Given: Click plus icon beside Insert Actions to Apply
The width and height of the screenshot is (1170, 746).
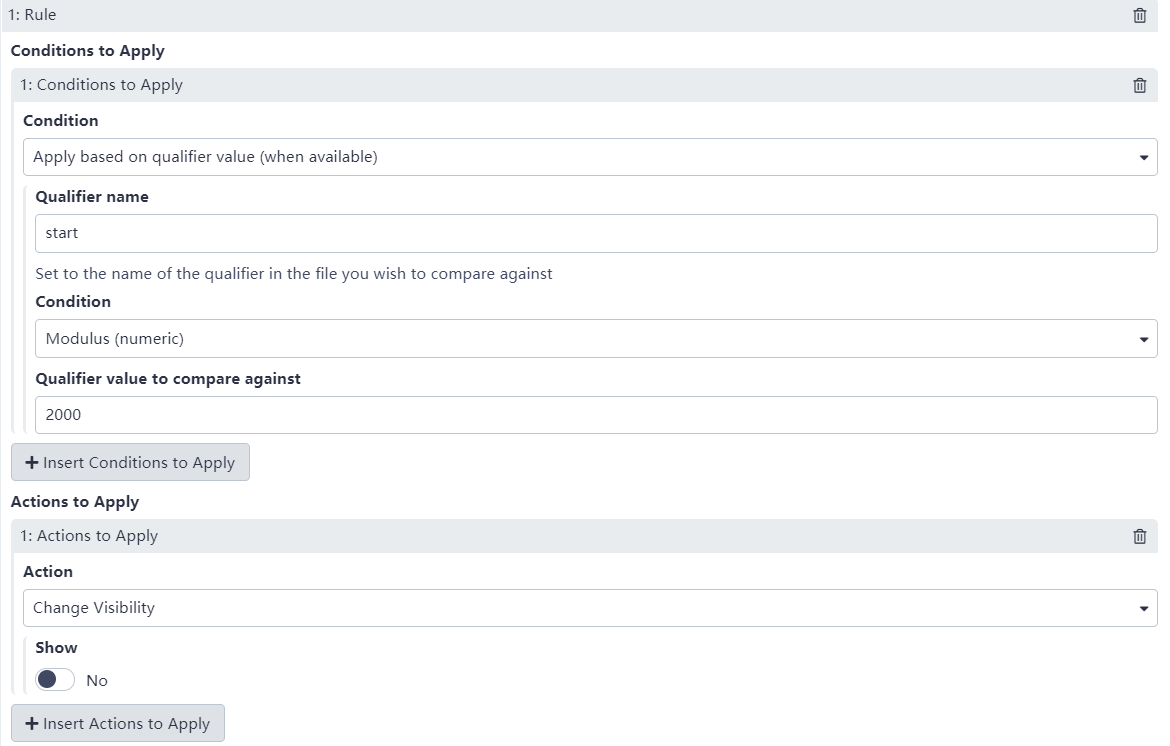Looking at the screenshot, I should pyautogui.click(x=32, y=724).
